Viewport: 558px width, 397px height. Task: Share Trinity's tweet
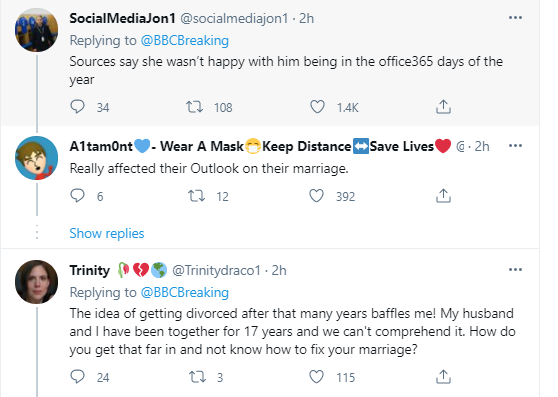tap(443, 377)
